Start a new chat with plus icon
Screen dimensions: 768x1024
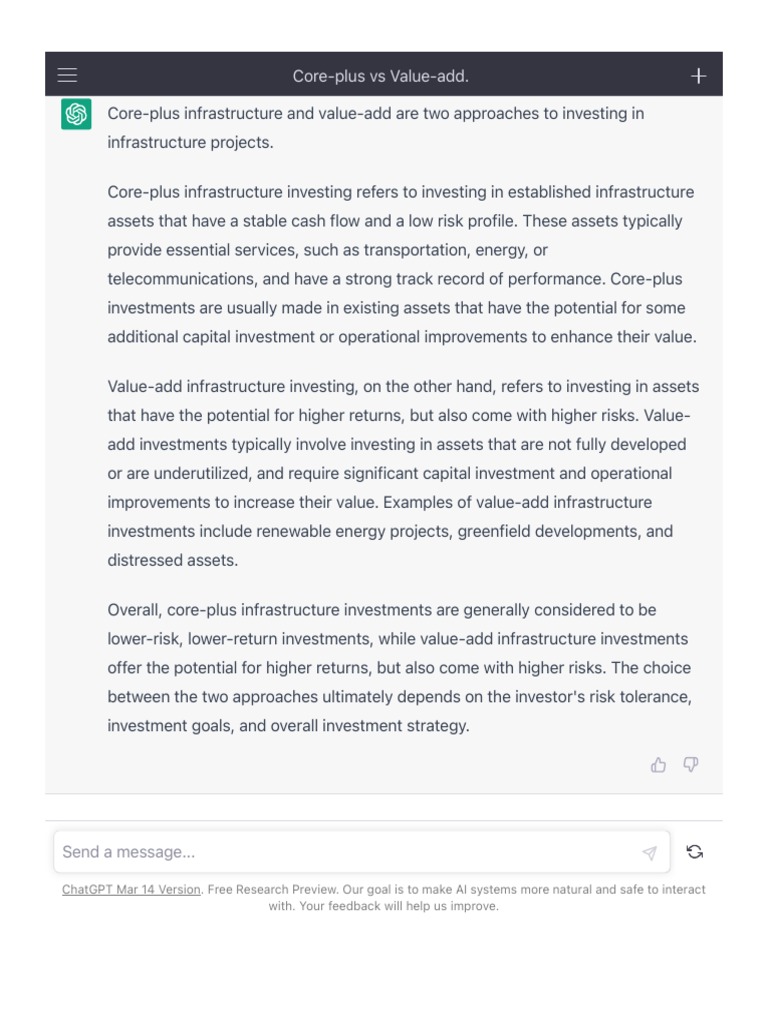pyautogui.click(x=698, y=76)
